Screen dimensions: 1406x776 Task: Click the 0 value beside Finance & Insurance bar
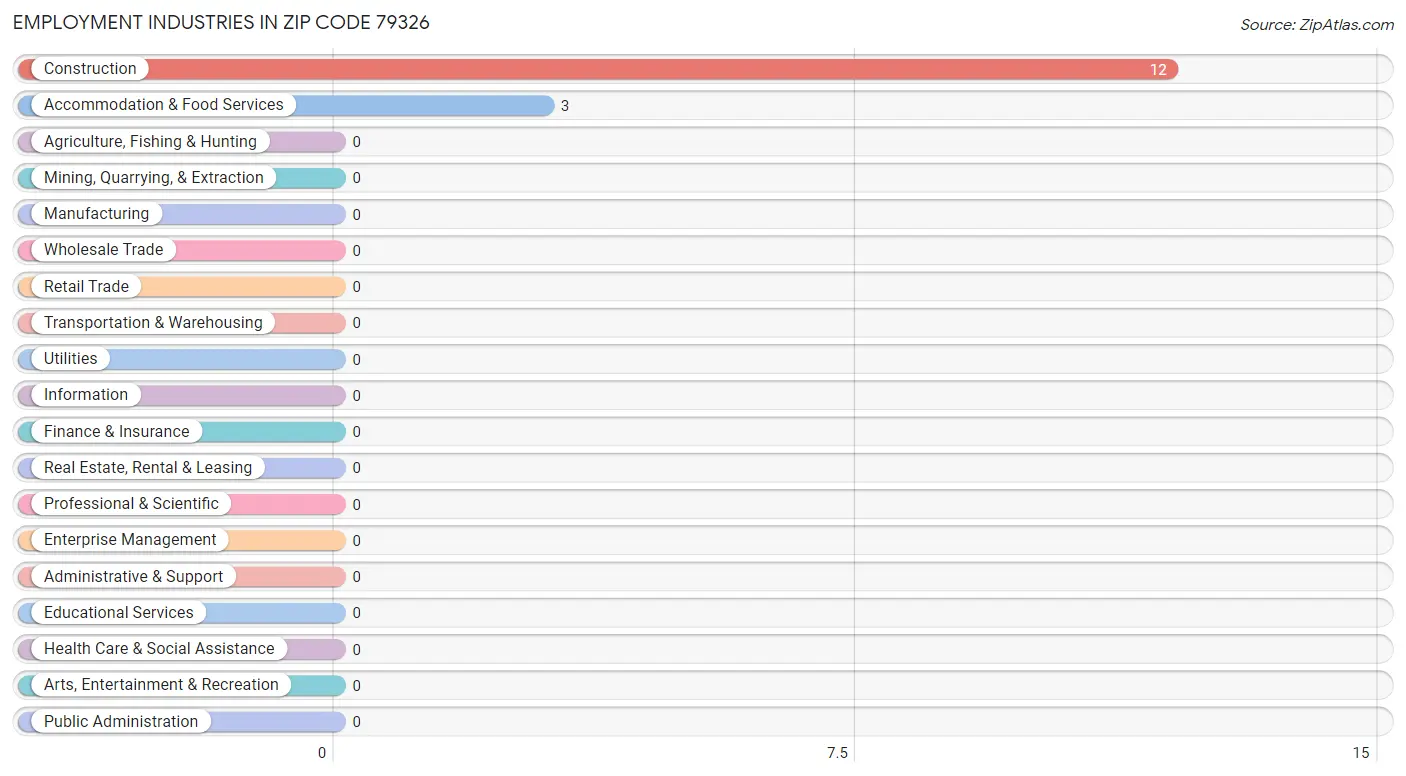[x=356, y=432]
